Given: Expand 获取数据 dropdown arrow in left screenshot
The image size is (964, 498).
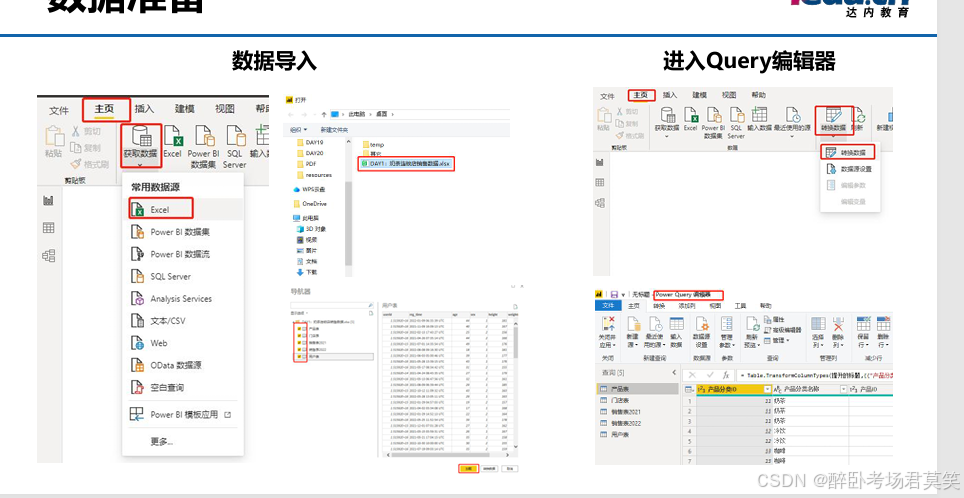Looking at the screenshot, I should 140,165.
